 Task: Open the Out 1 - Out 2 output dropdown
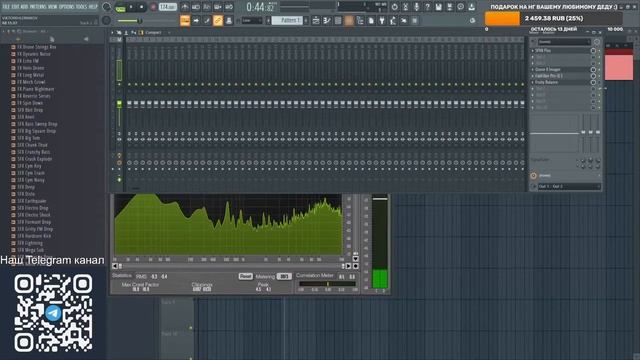tap(569, 187)
